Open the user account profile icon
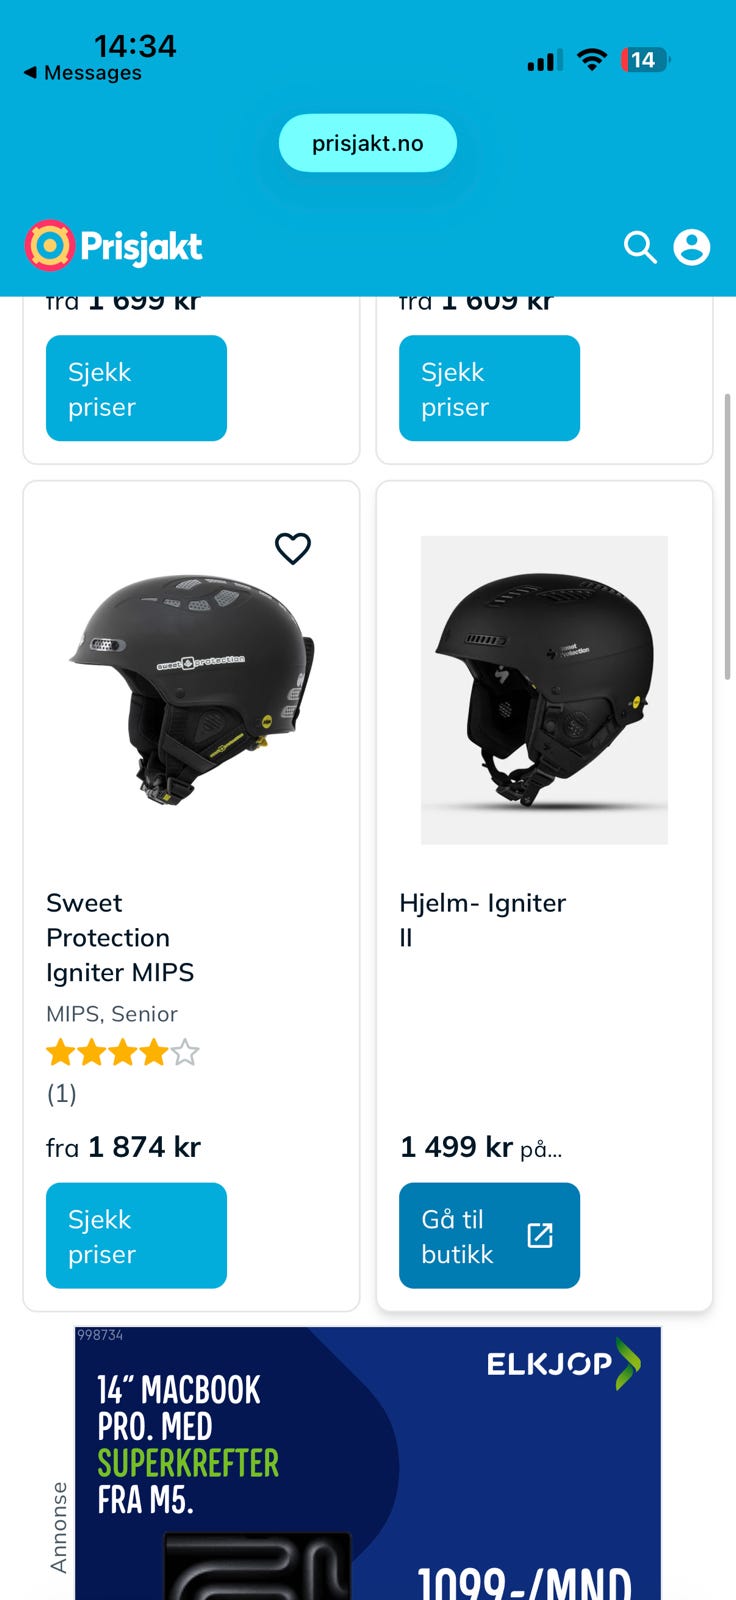This screenshot has width=736, height=1600. point(692,247)
